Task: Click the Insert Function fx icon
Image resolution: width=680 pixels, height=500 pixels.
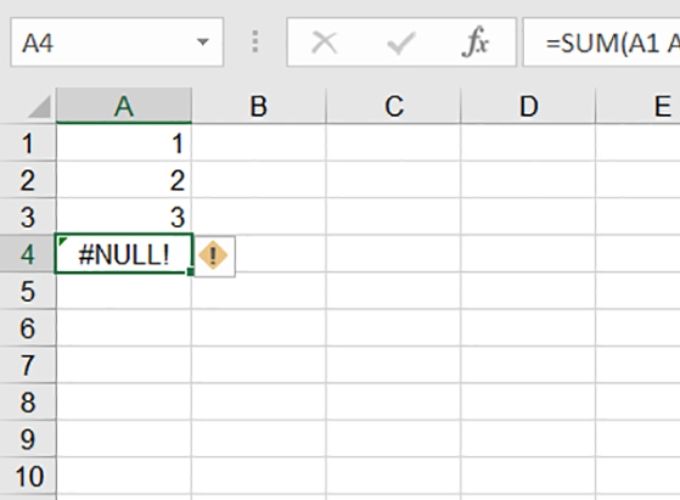Action: [476, 42]
